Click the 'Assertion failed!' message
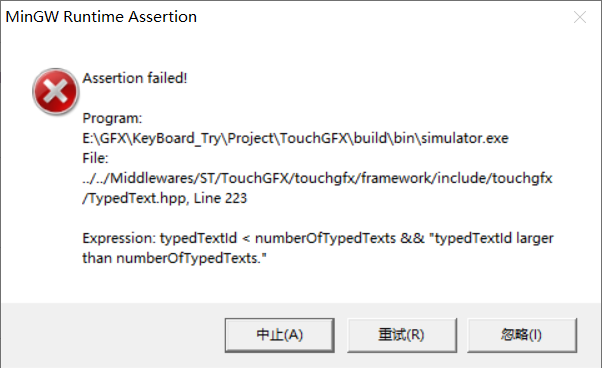This screenshot has height=368, width=602. tap(135, 78)
